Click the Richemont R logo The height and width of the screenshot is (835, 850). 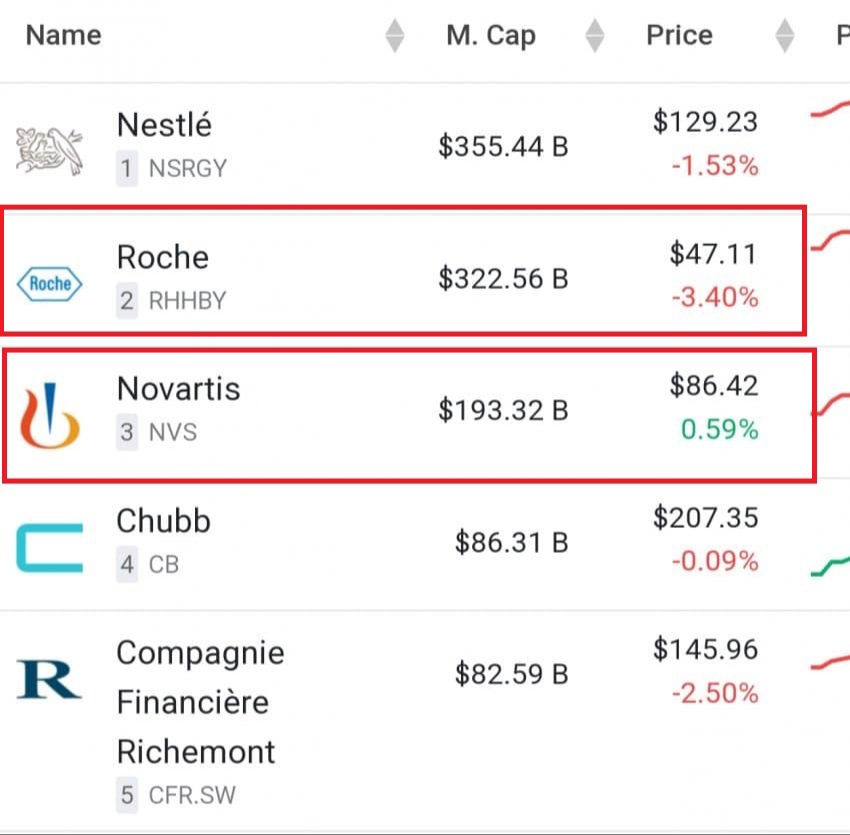pos(49,679)
